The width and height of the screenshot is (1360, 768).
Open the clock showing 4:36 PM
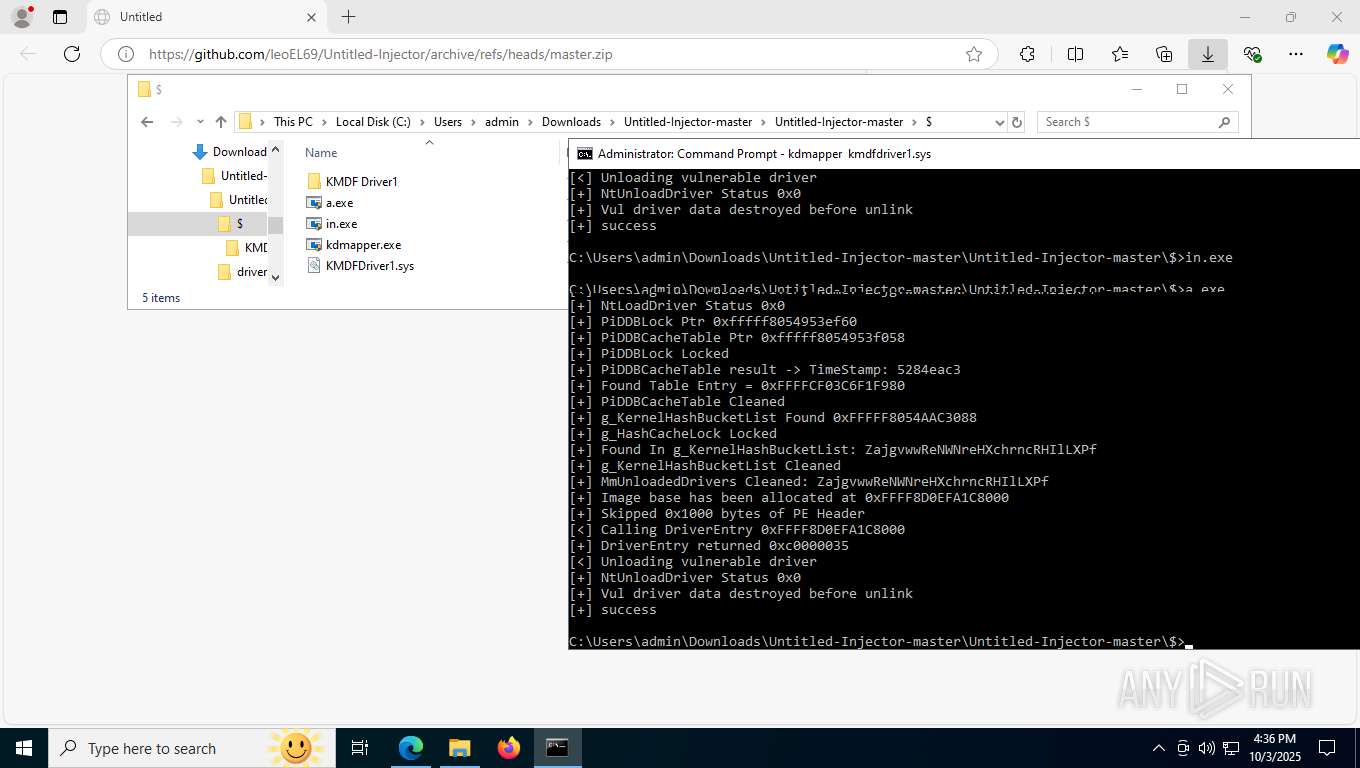(x=1274, y=748)
